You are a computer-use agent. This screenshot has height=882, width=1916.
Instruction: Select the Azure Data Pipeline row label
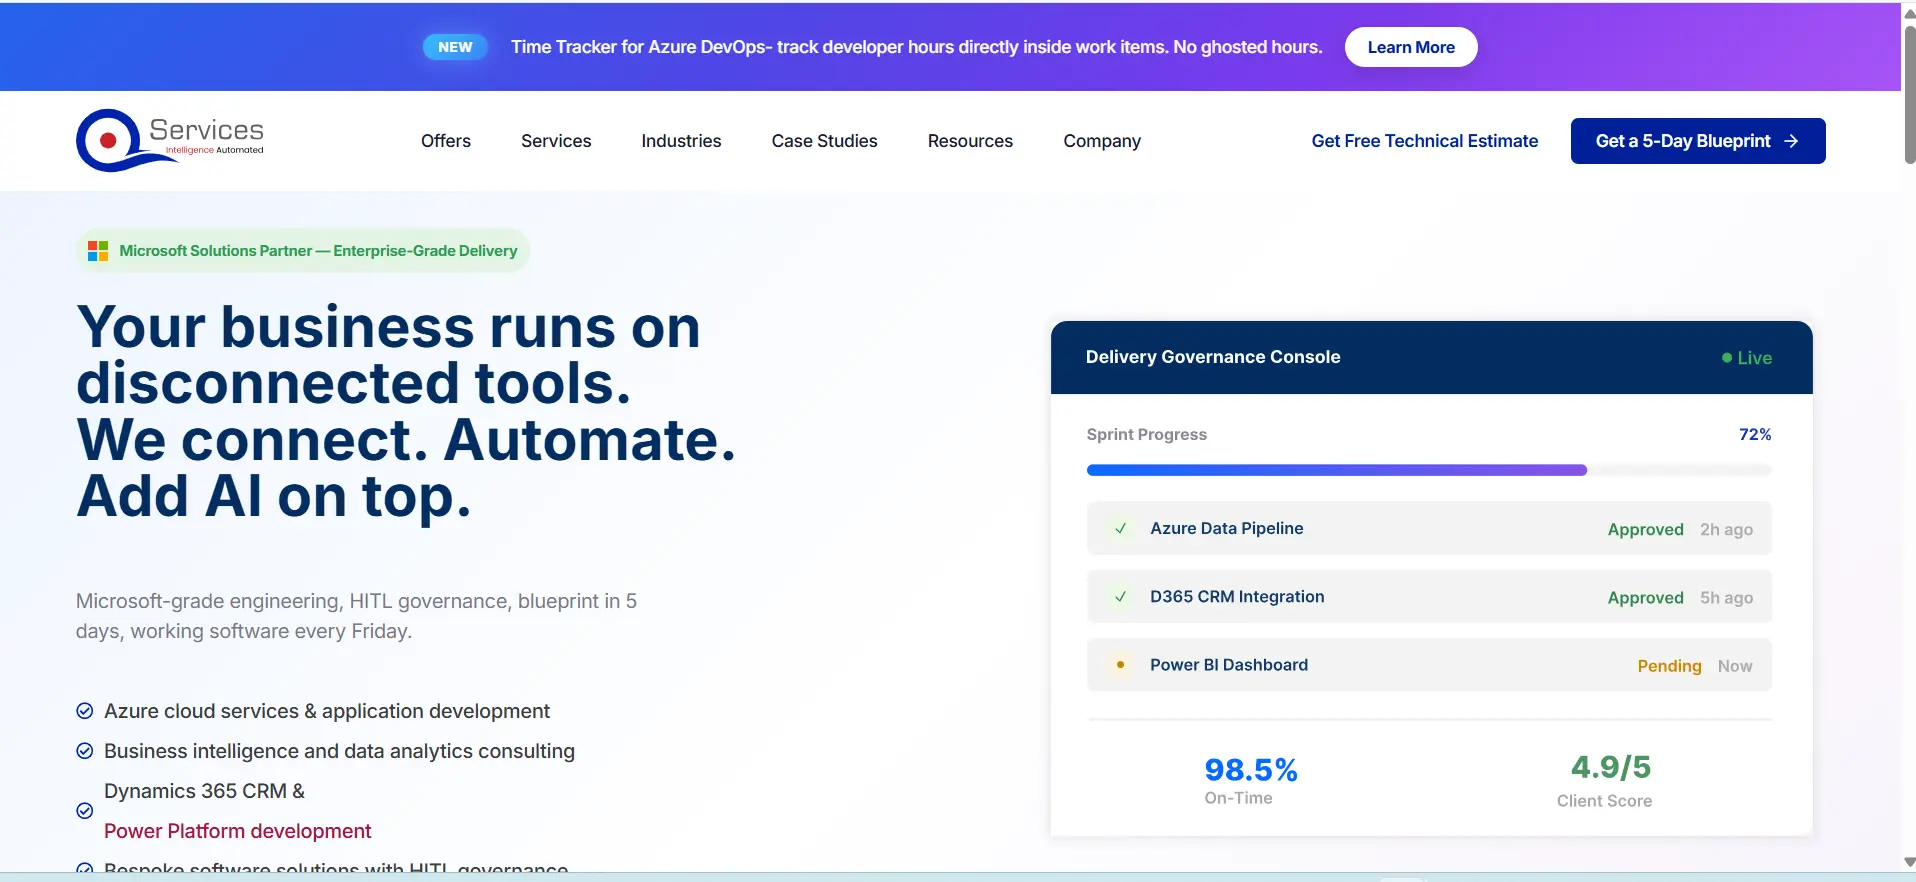pyautogui.click(x=1227, y=528)
